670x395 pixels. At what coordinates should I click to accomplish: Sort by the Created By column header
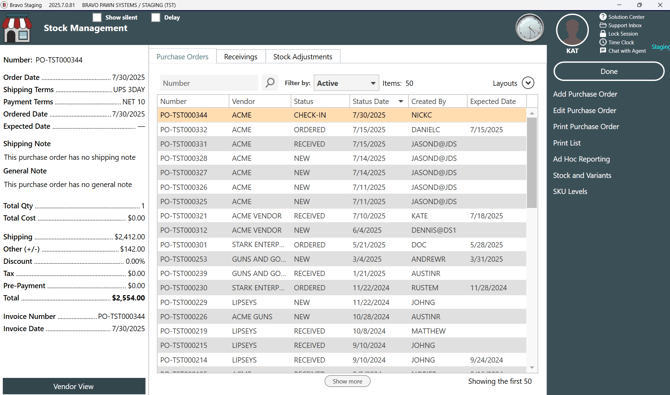[437, 101]
